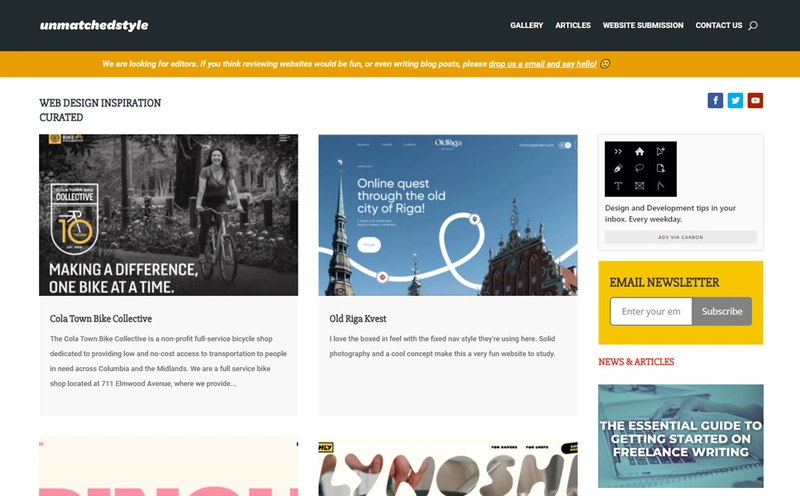
Task: Click the 'NEWS & ARTICLES' heading
Action: click(x=636, y=362)
